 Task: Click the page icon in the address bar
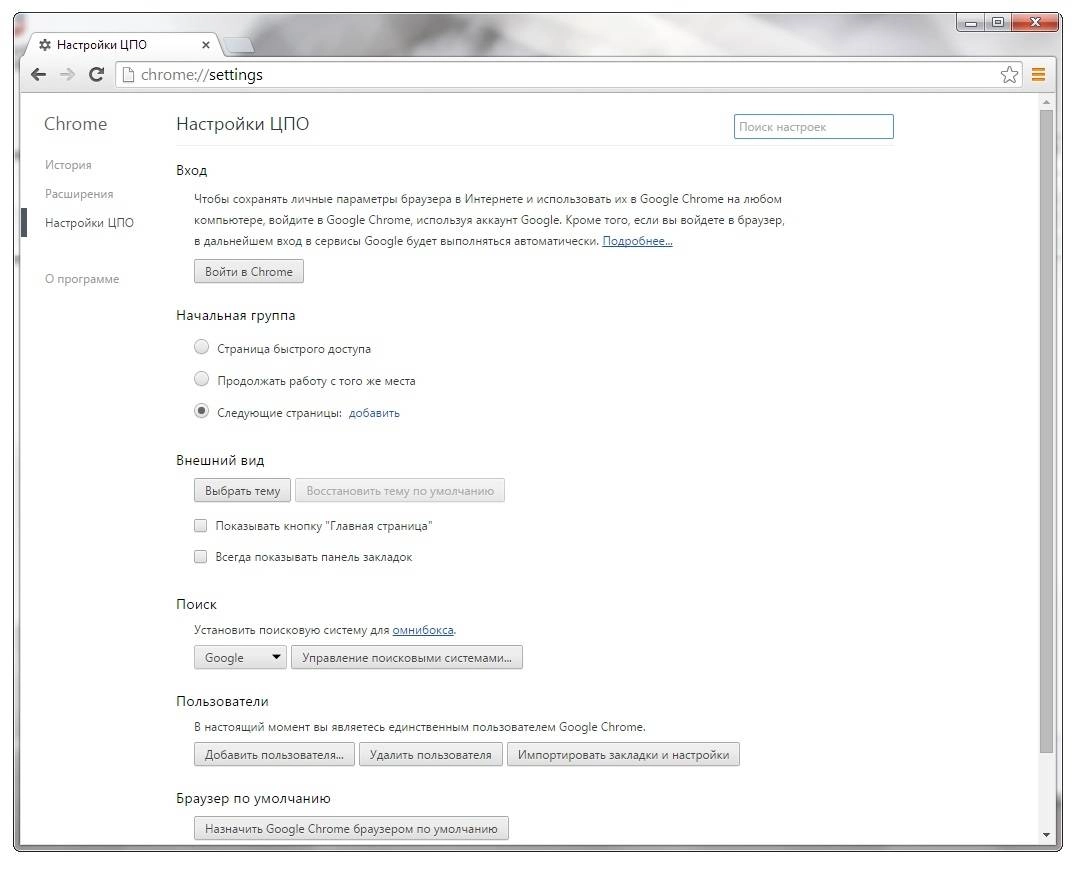pos(128,74)
